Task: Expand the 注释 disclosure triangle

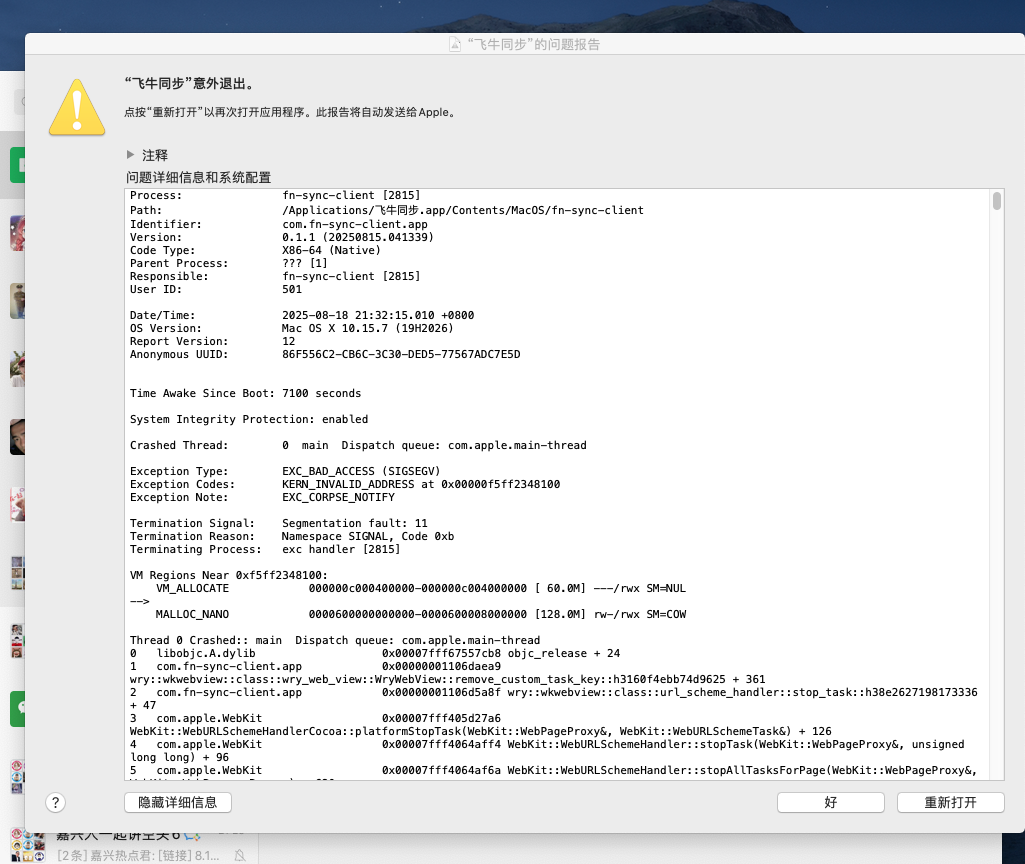Action: [x=130, y=155]
